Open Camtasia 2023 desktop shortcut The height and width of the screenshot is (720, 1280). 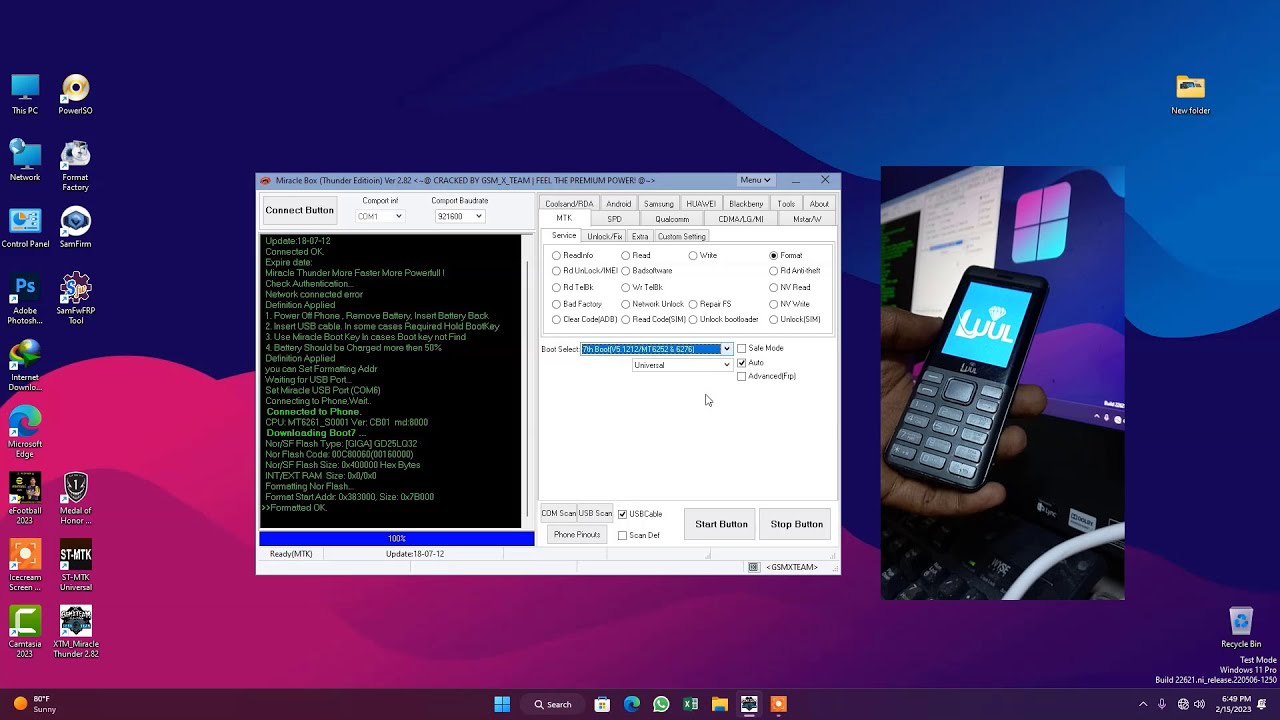[25, 632]
